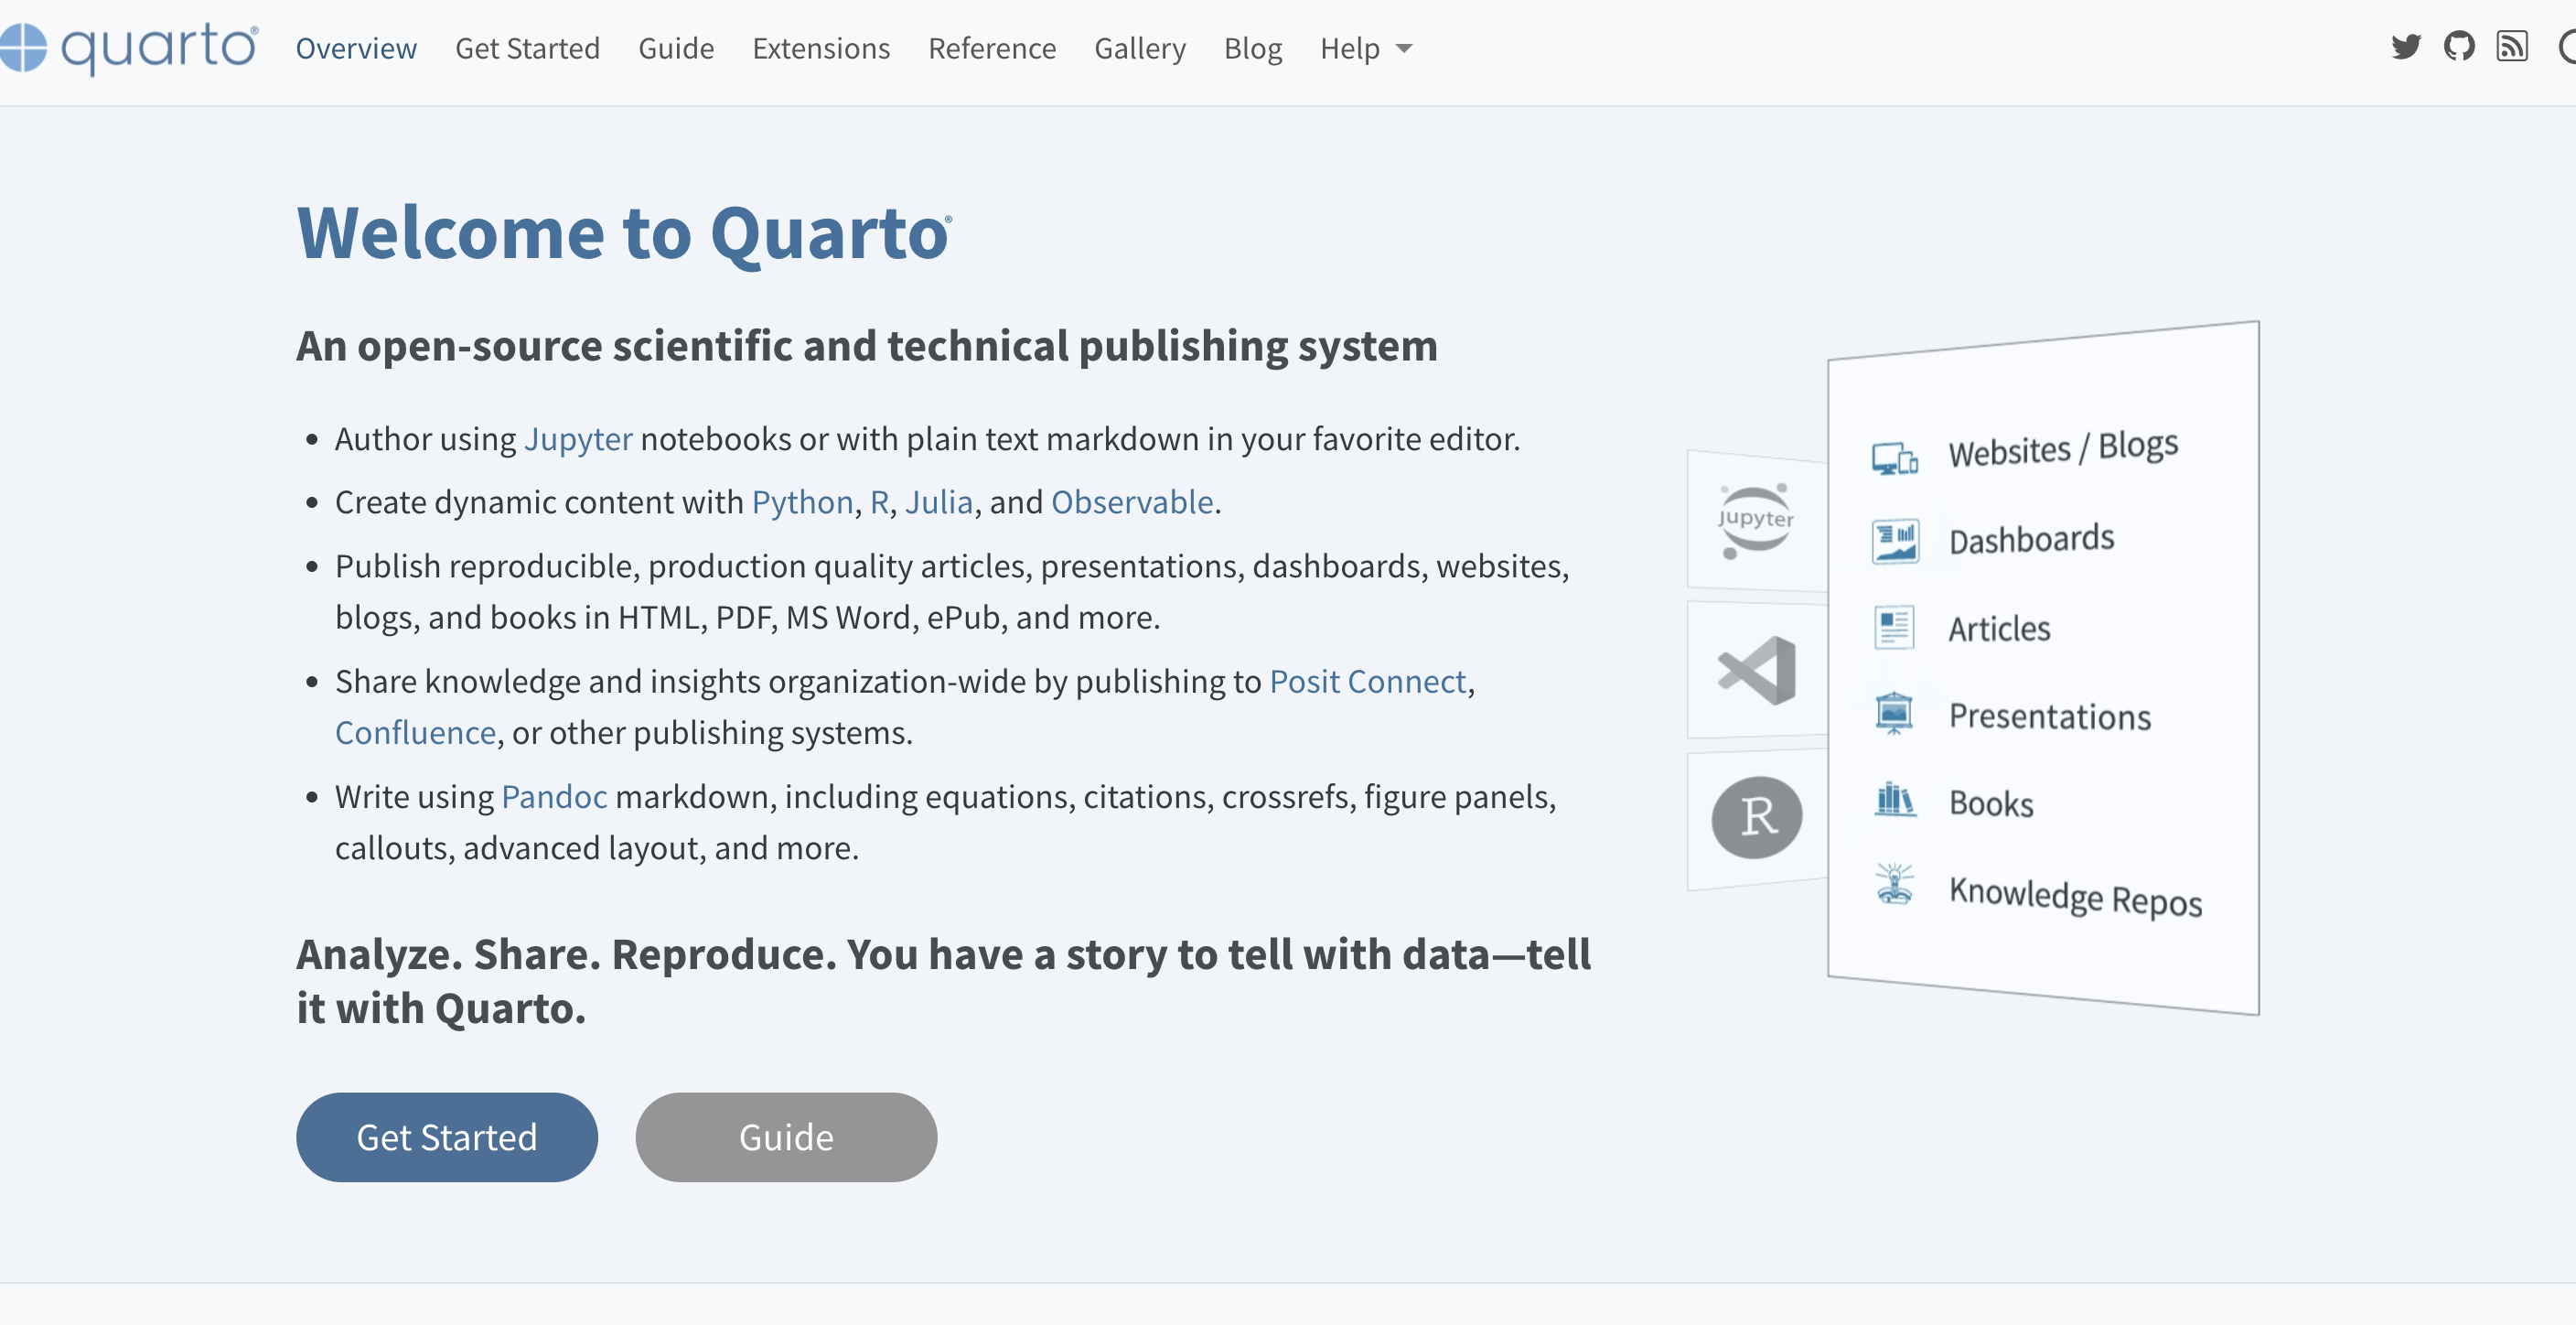Viewport: 2576px width, 1325px height.
Task: Click the Books icon in the output list
Action: tap(1896, 800)
